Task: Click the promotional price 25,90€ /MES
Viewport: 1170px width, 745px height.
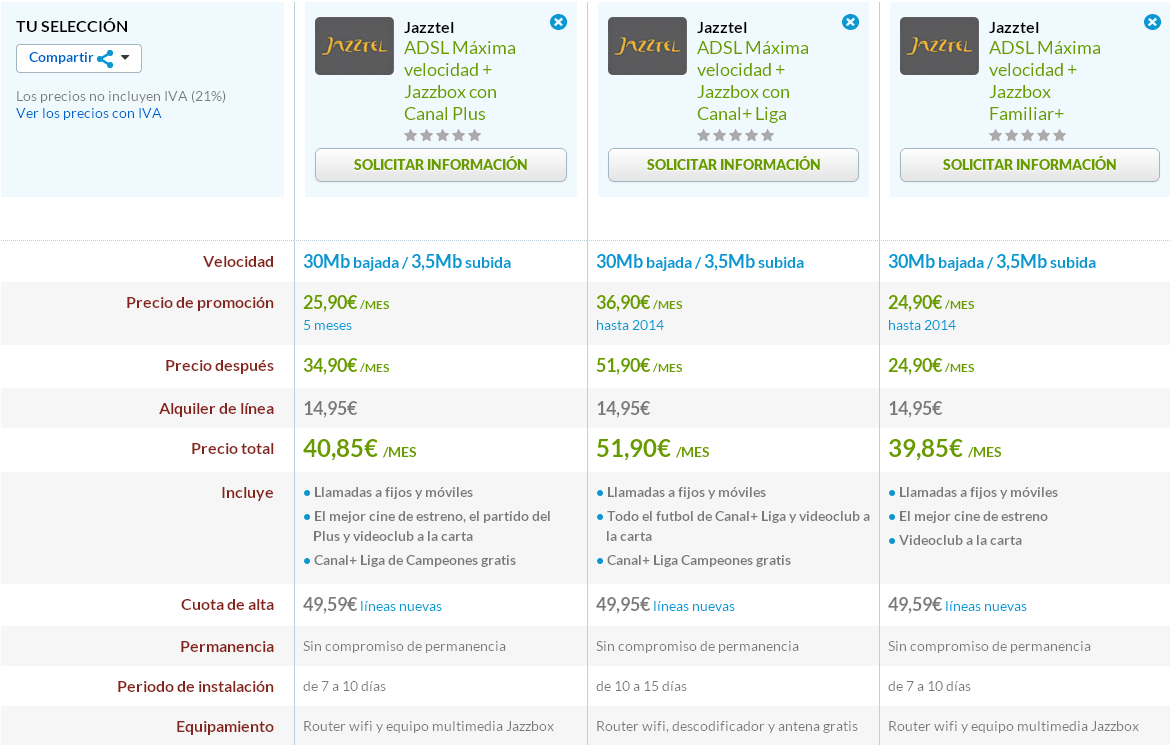Action: 346,303
